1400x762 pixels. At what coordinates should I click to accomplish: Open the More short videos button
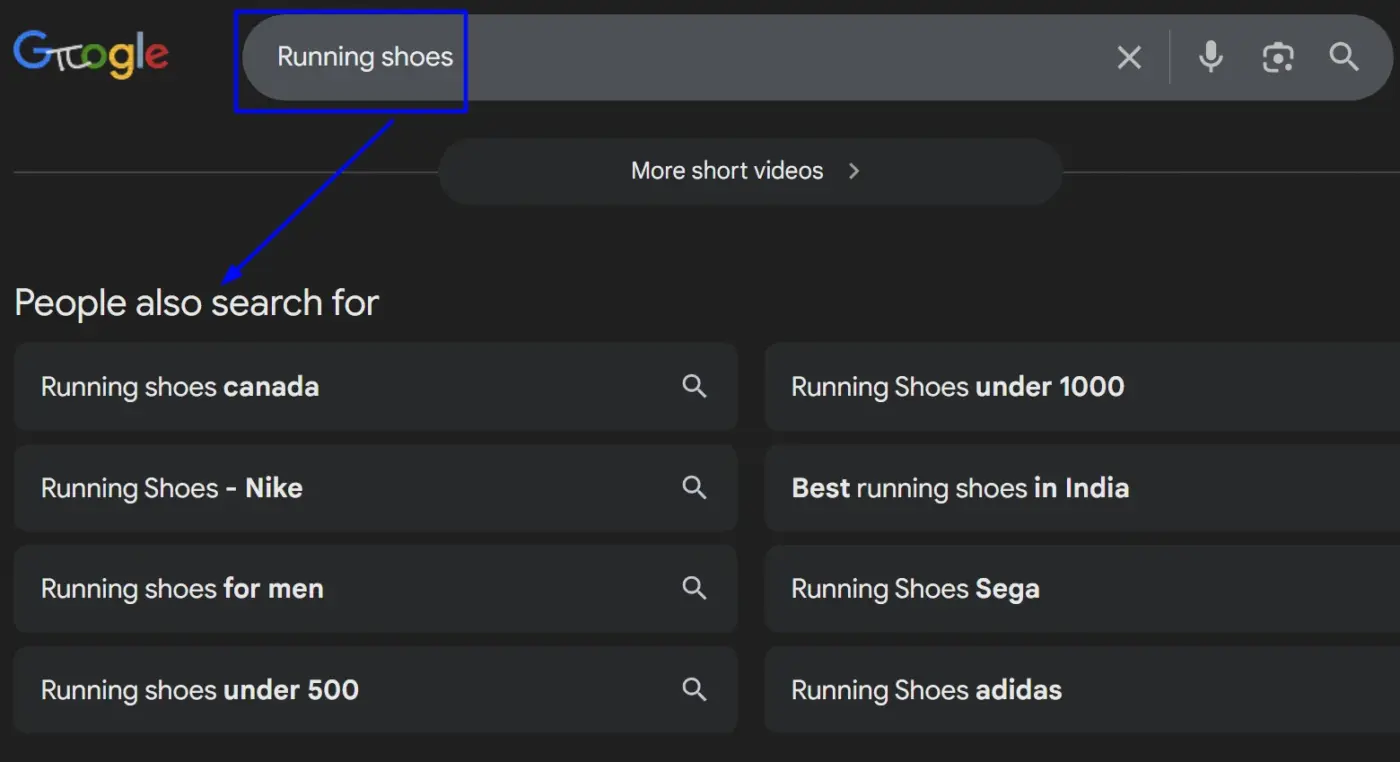pyautogui.click(x=750, y=171)
